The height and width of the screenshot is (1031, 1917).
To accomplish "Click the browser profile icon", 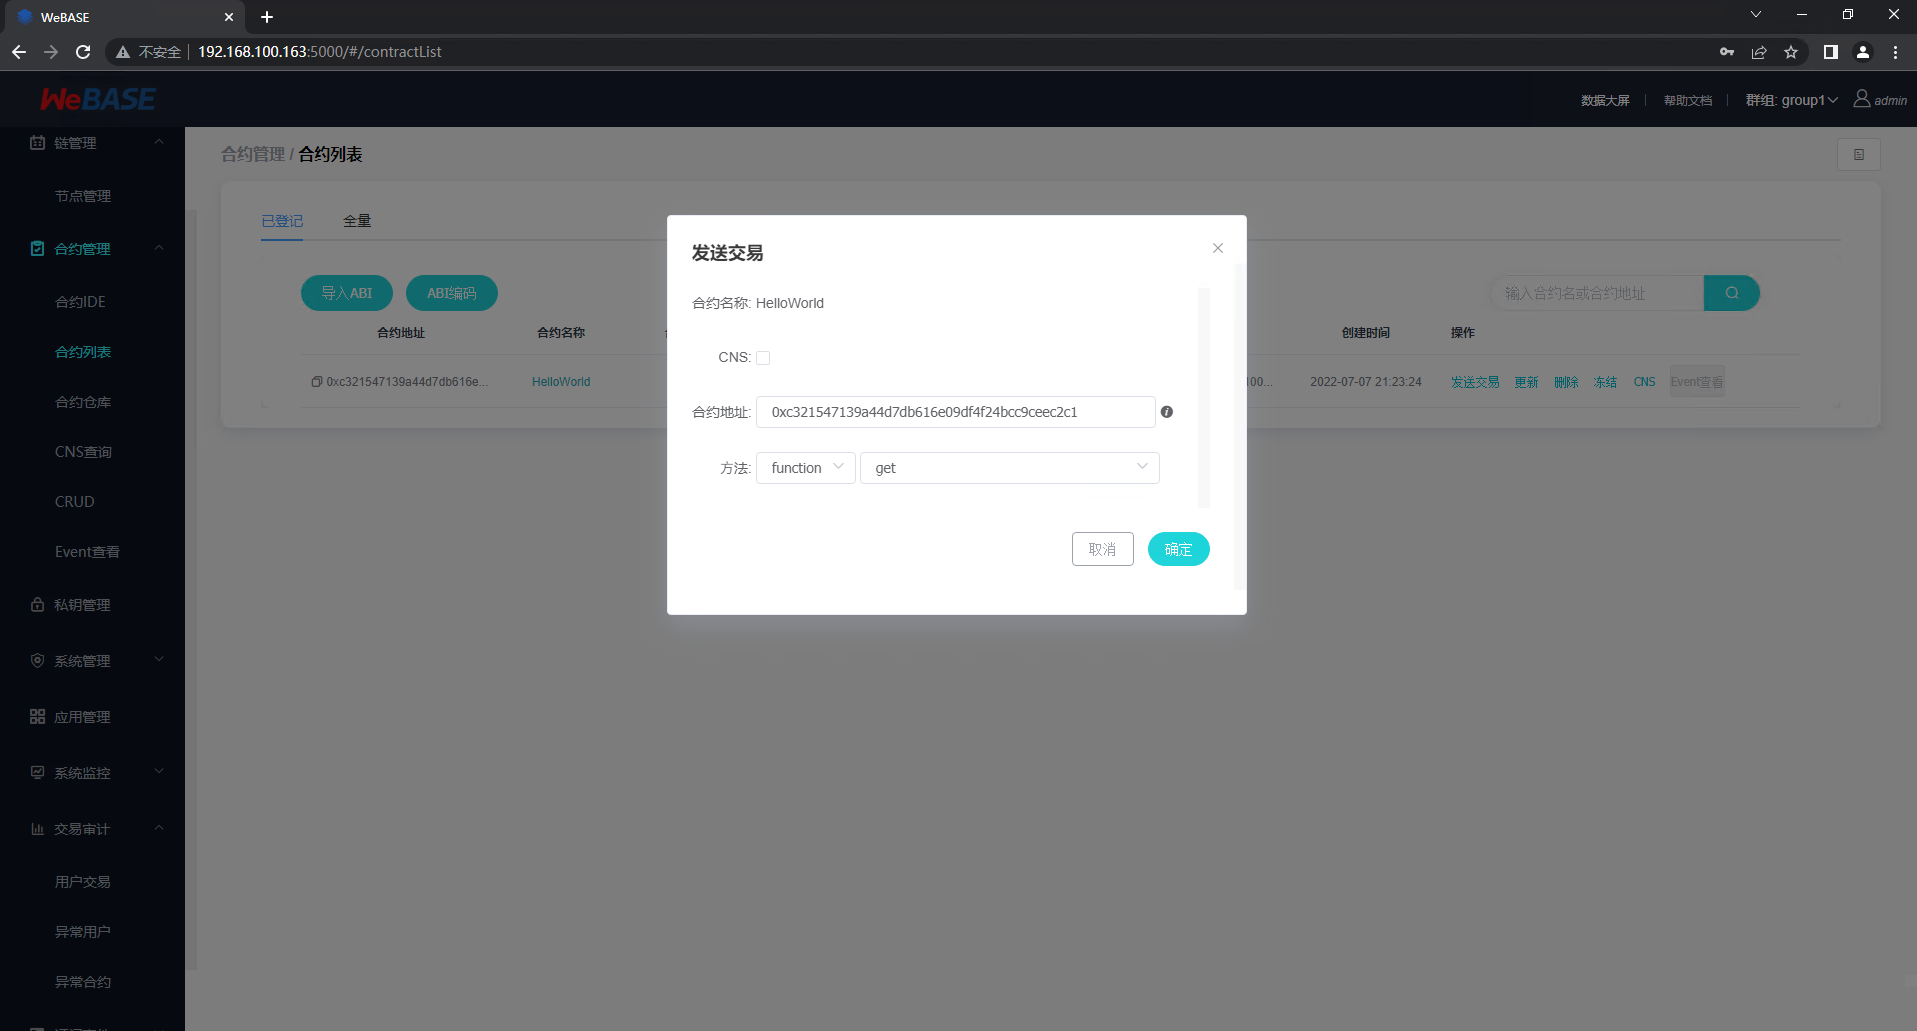I will [x=1863, y=52].
